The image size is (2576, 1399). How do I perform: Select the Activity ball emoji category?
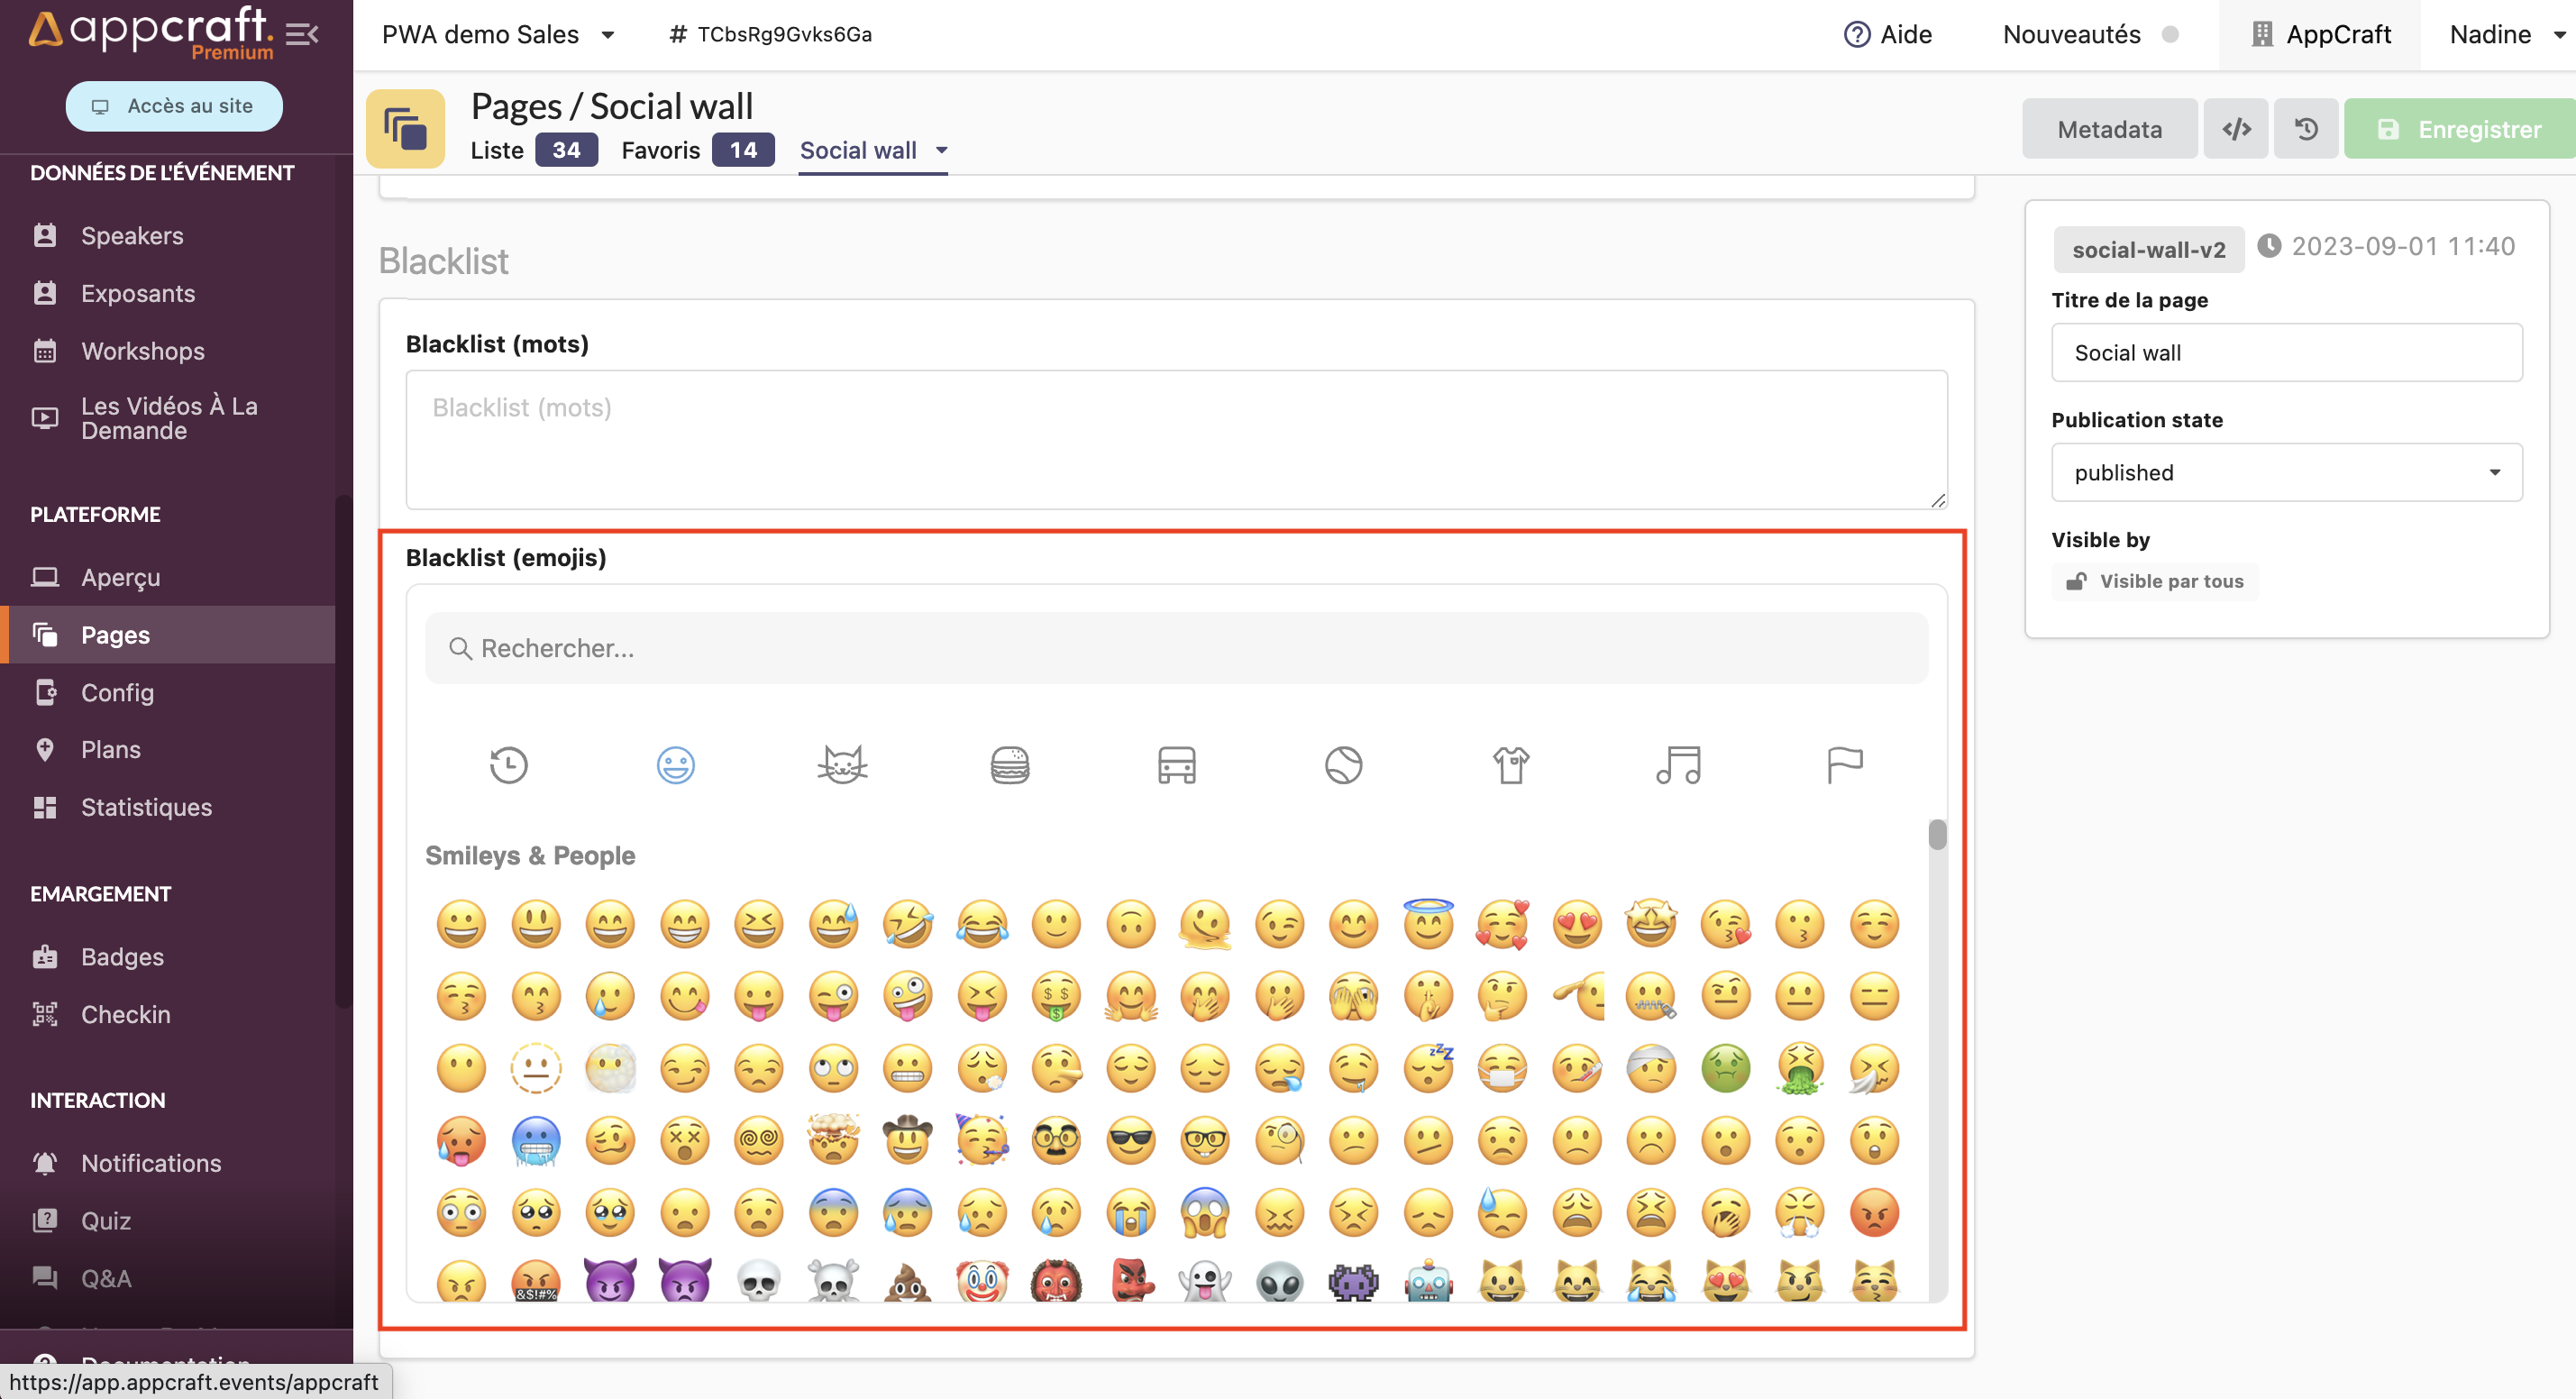(1343, 765)
